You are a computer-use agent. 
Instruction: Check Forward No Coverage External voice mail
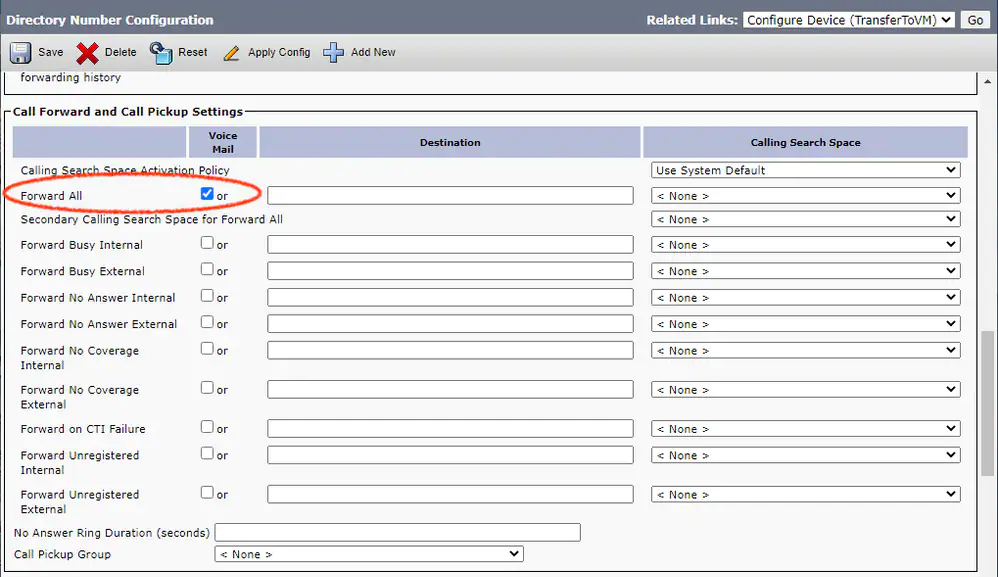(207, 387)
